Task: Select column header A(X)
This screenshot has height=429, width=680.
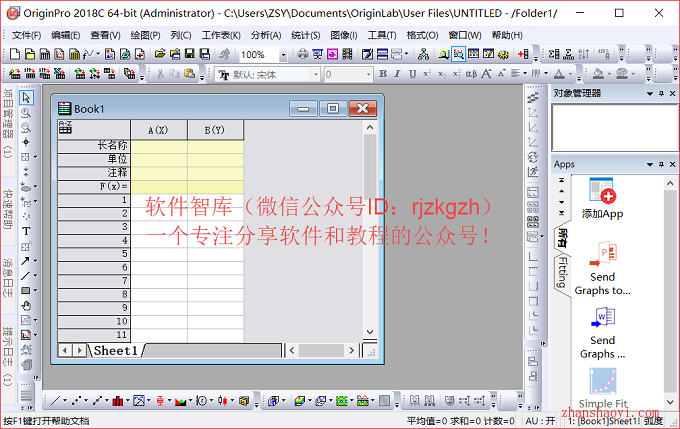Action: tap(159, 130)
